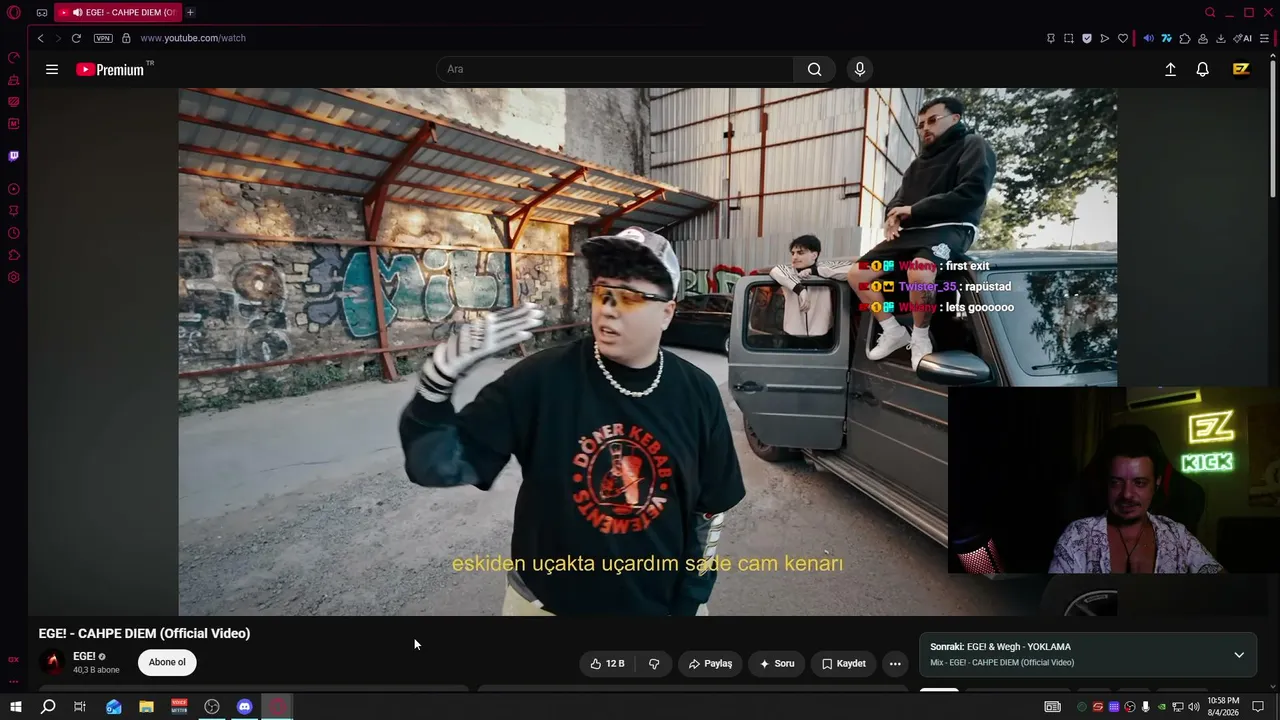Go back to the previous page
This screenshot has height=720, width=1280.
tap(40, 38)
